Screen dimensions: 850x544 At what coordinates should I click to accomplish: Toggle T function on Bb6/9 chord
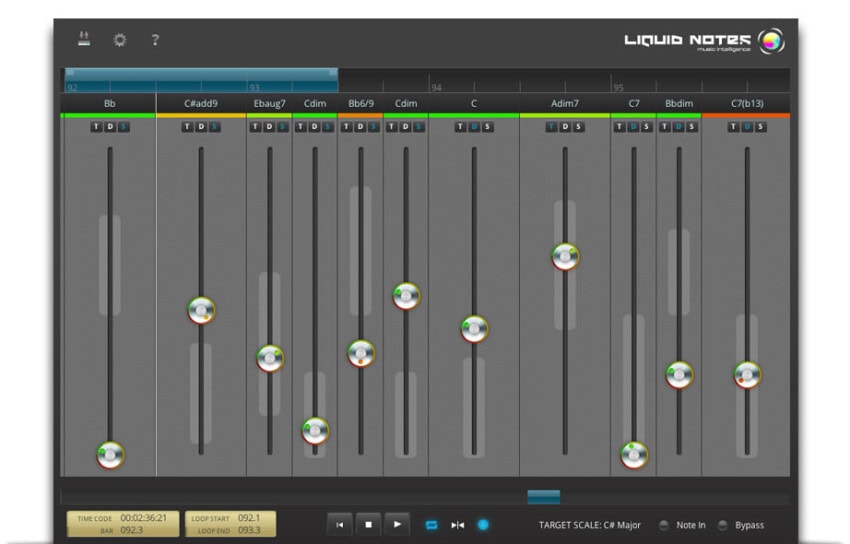347,127
